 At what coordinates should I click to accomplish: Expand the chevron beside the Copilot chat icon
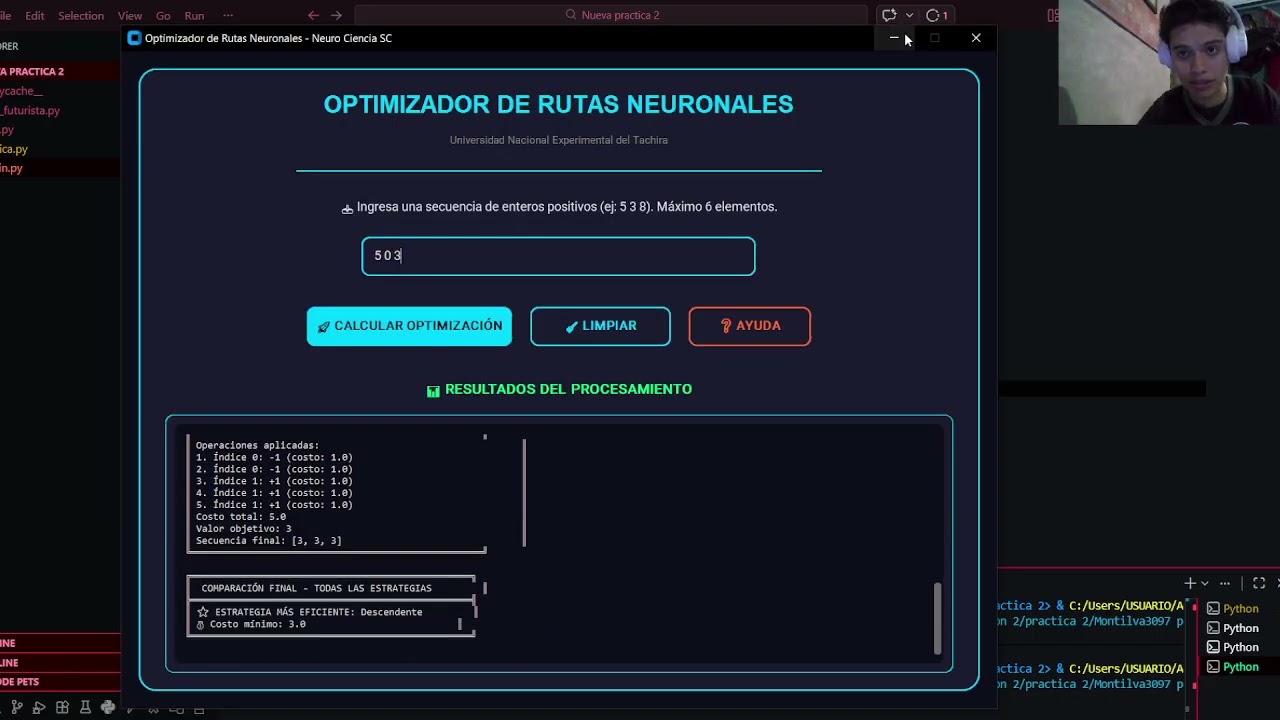coord(909,15)
